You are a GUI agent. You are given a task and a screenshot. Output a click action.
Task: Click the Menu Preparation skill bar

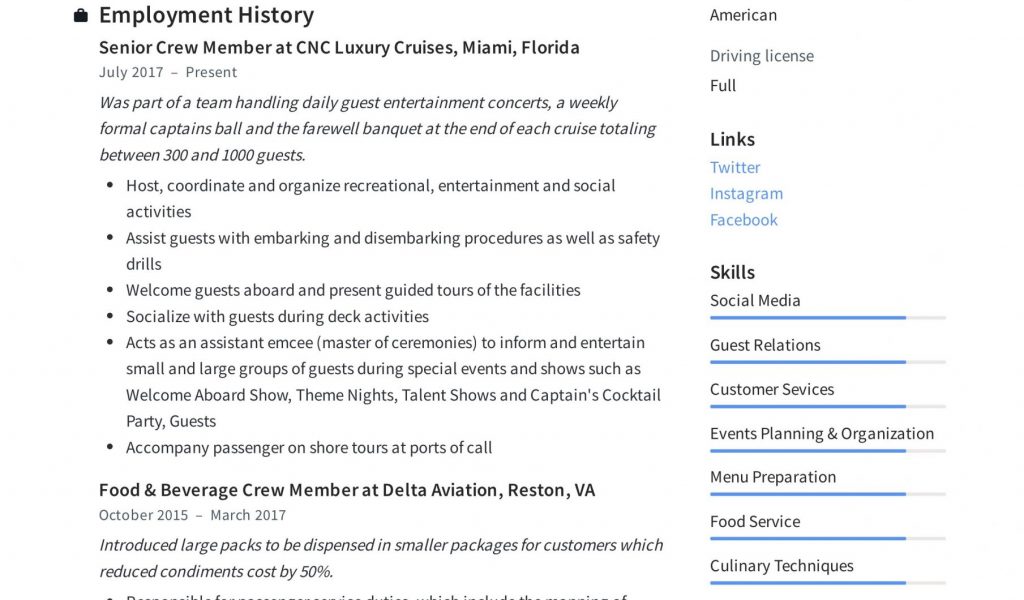[827, 494]
